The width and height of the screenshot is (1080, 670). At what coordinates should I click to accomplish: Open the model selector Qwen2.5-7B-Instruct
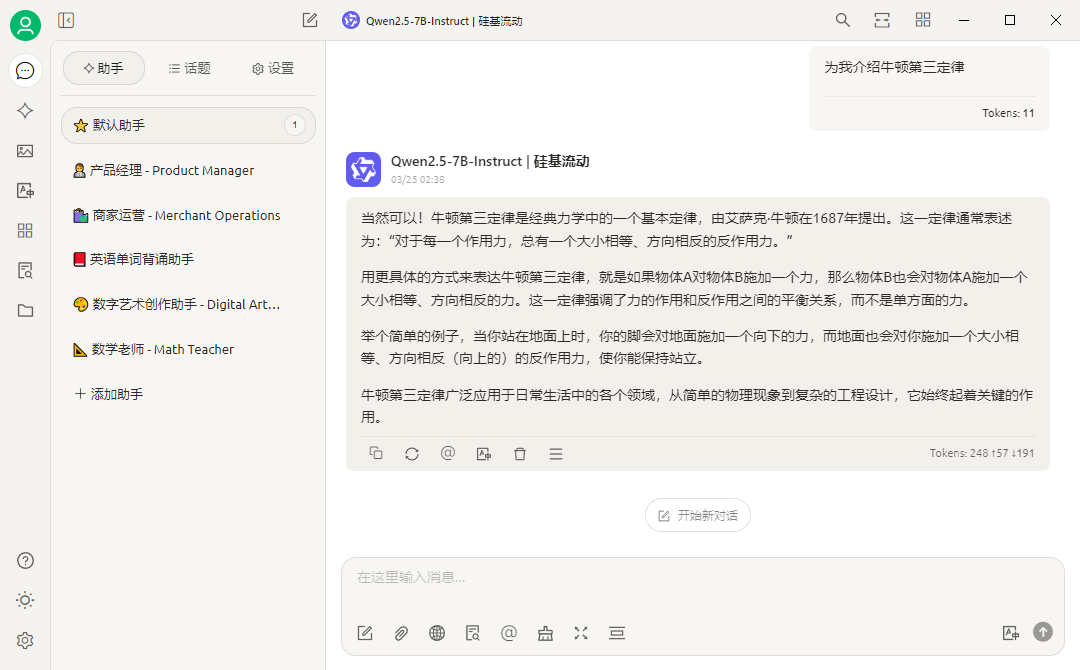(x=434, y=19)
